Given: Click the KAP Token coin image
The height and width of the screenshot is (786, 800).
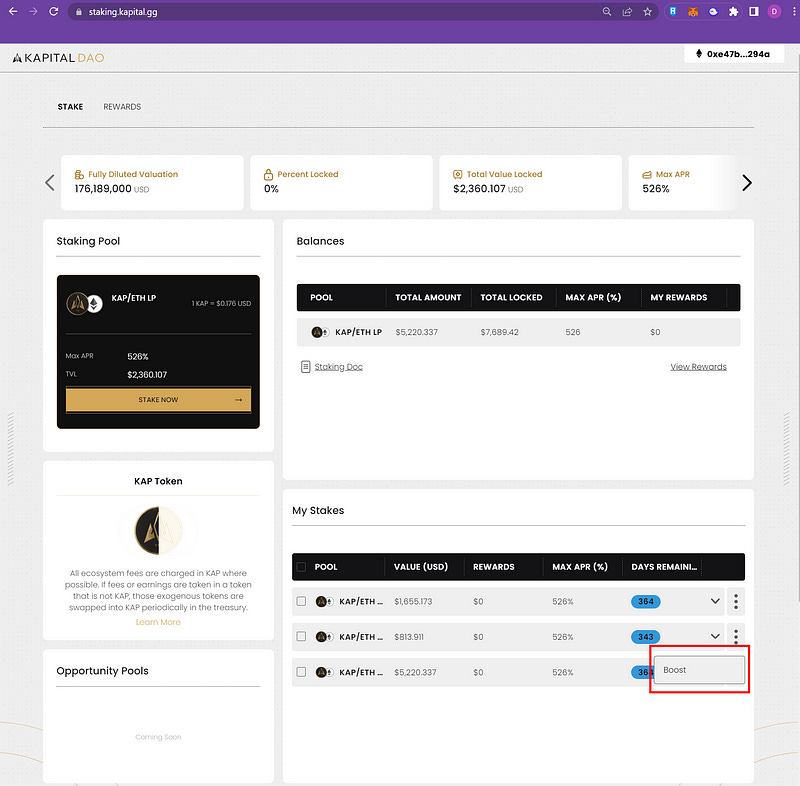Looking at the screenshot, I should [x=158, y=530].
